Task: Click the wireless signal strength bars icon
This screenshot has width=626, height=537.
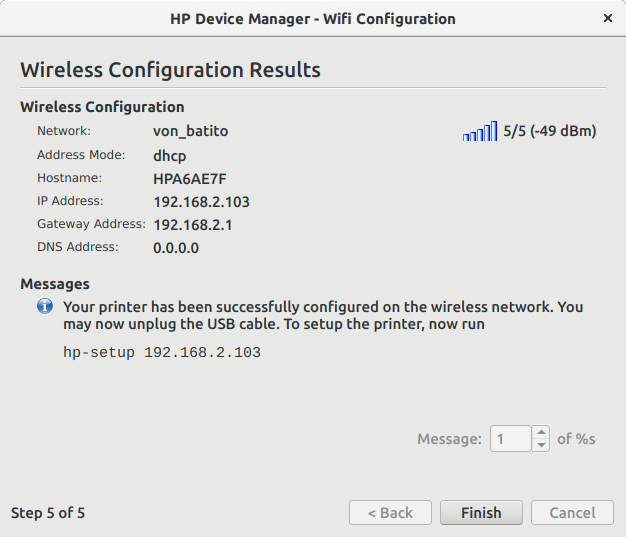Action: 480,132
